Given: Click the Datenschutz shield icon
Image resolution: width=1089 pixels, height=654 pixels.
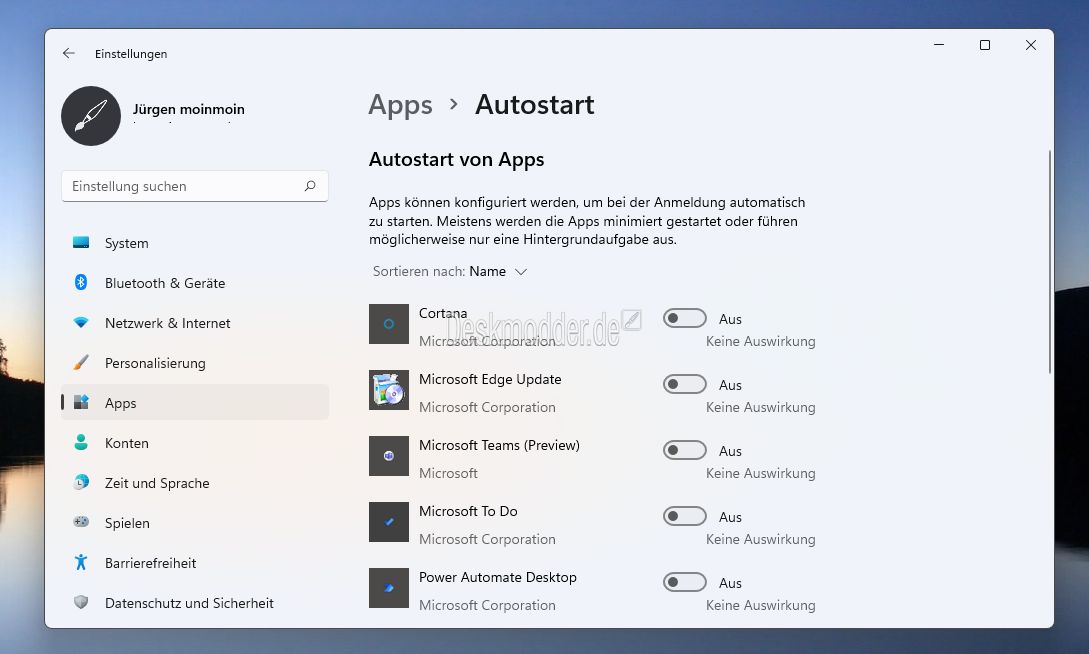Looking at the screenshot, I should click(81, 602).
